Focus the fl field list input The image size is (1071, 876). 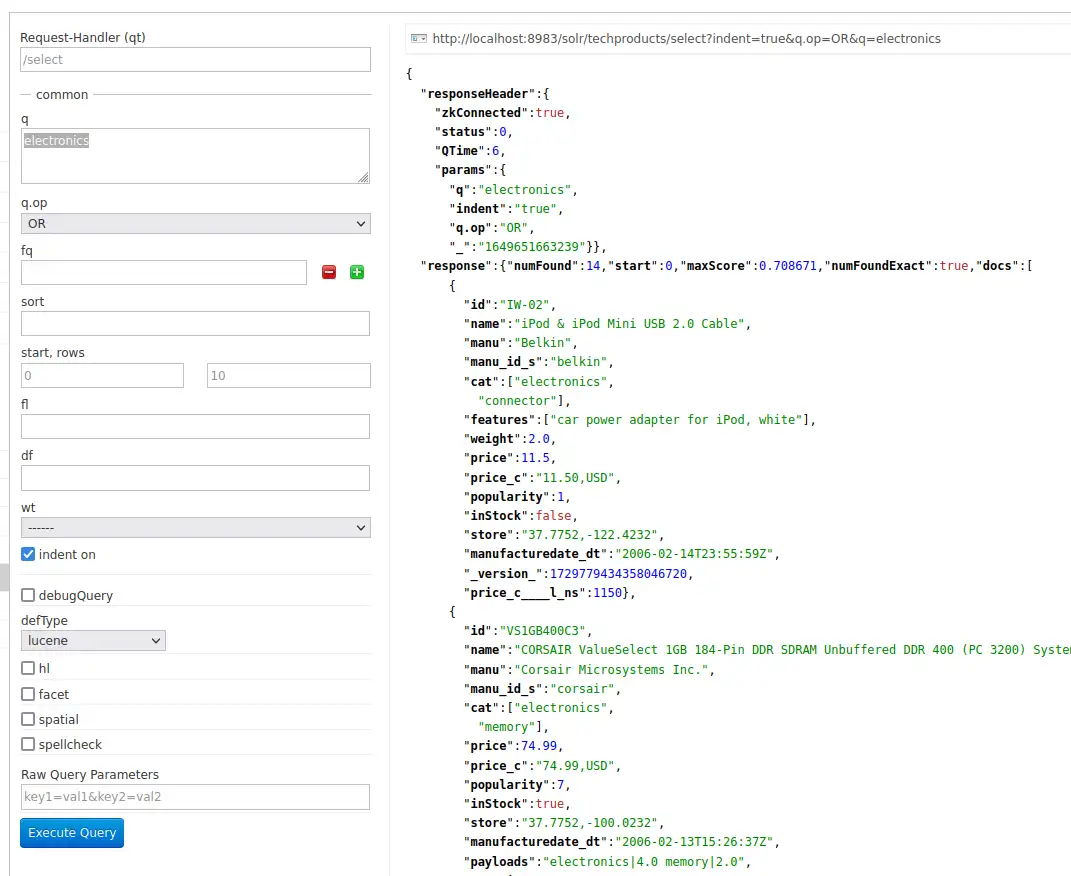click(x=195, y=427)
